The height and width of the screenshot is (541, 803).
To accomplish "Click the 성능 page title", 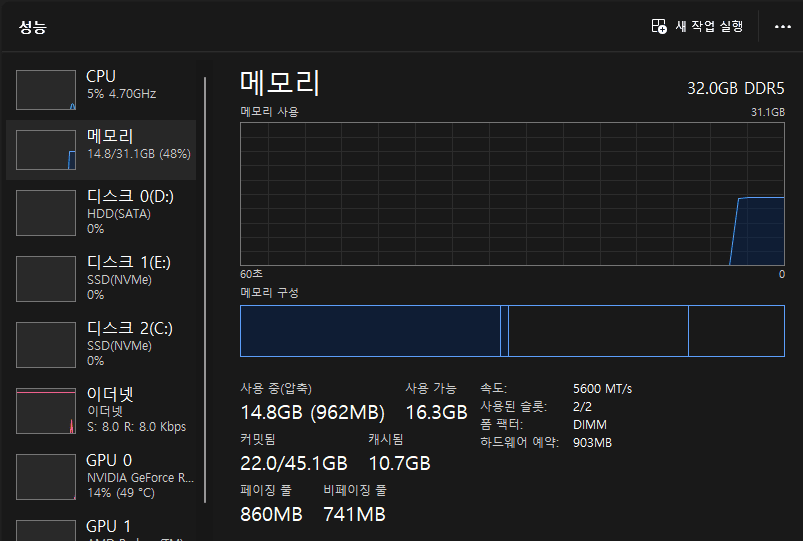I will 33,27.
